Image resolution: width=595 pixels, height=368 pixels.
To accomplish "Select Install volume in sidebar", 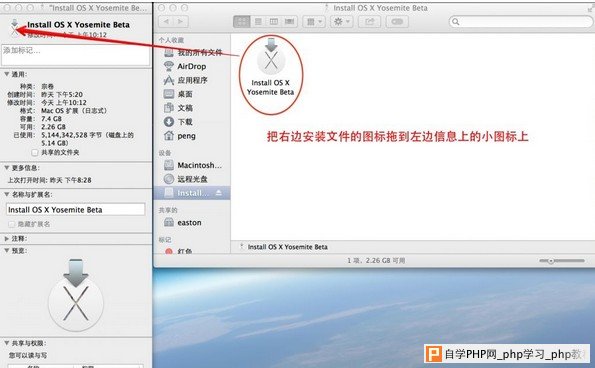I will pos(192,193).
